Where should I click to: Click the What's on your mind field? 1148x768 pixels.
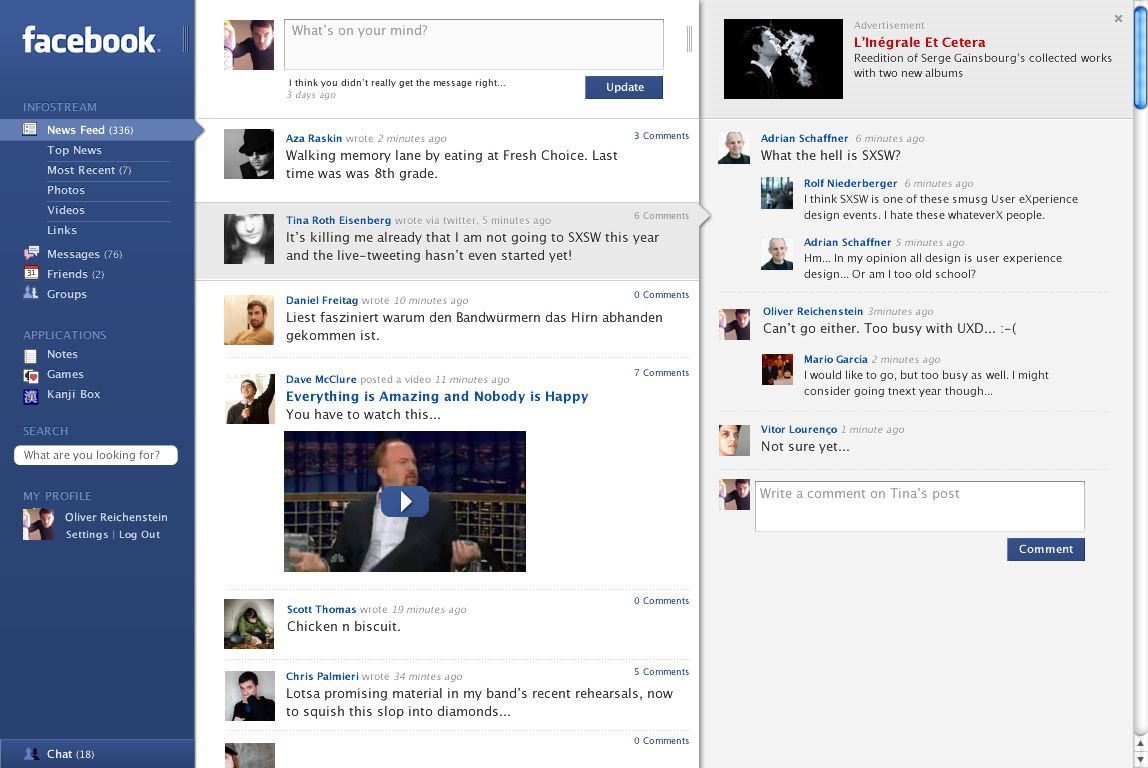(474, 44)
